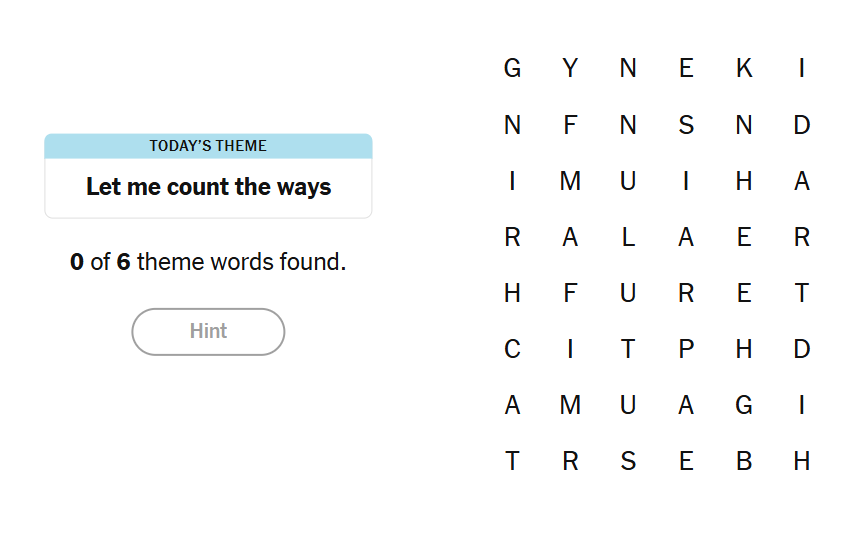Viewport: 863px width, 539px height.
Task: Choose the letter B in the grid
Action: coord(744,461)
